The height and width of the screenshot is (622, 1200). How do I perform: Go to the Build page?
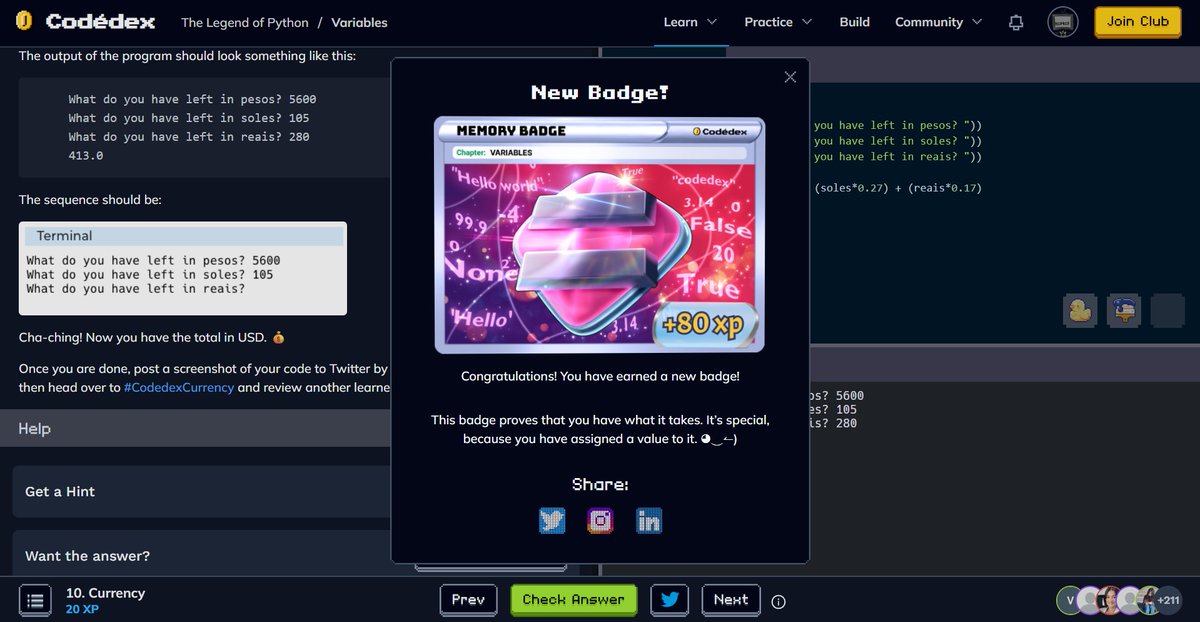tap(854, 22)
